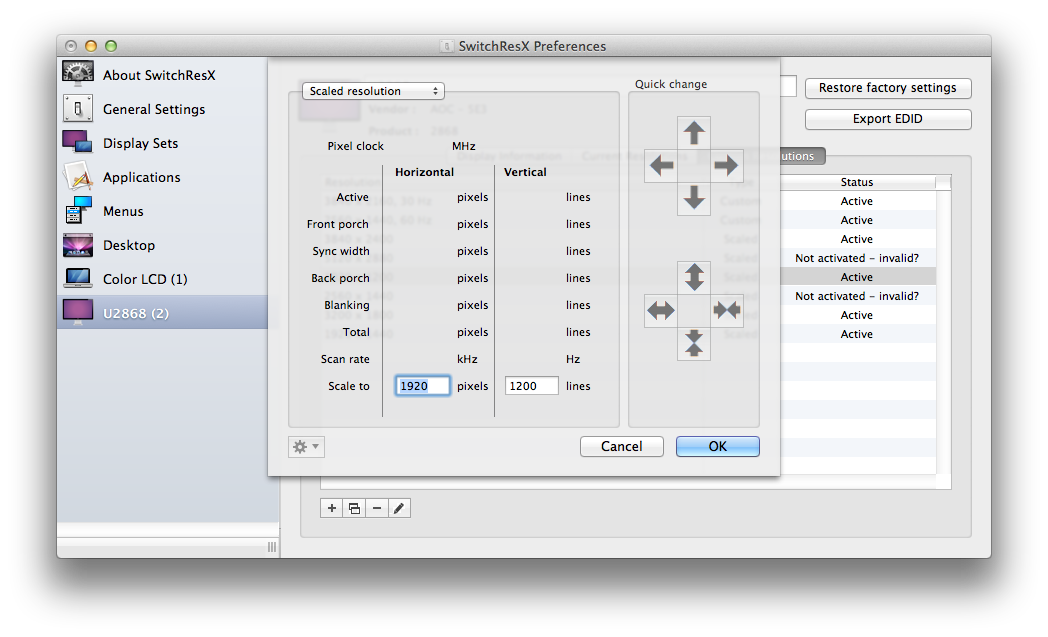
Task: Open the Scaled resolution dropdown
Action: point(373,91)
